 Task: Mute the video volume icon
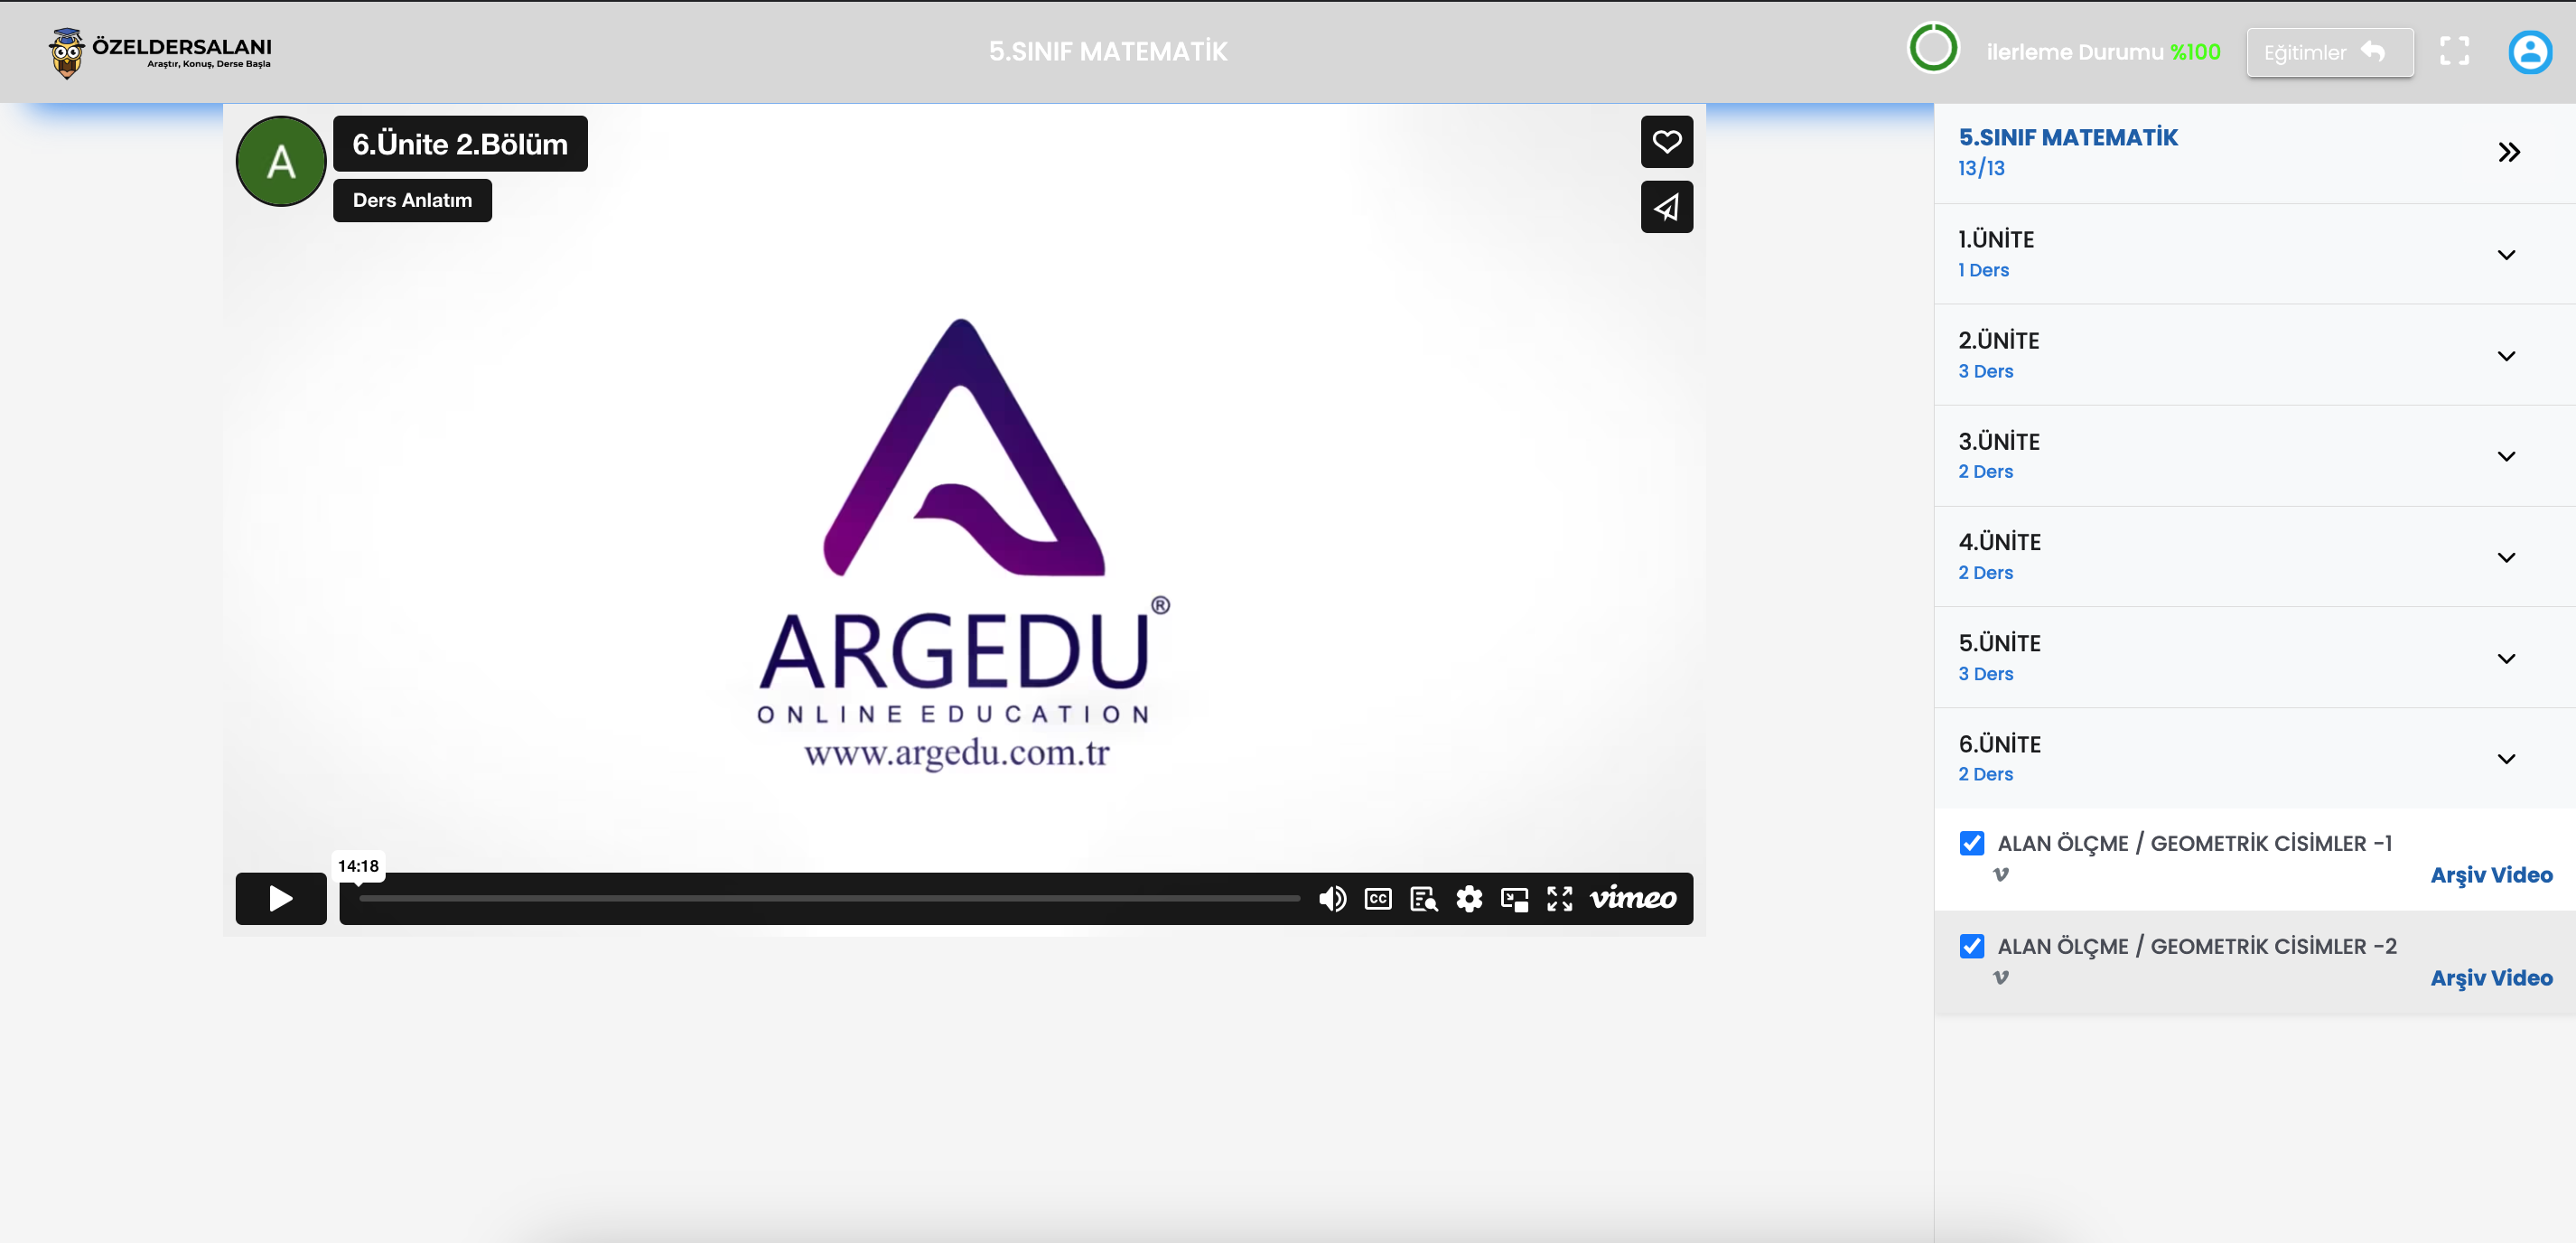[x=1331, y=898]
